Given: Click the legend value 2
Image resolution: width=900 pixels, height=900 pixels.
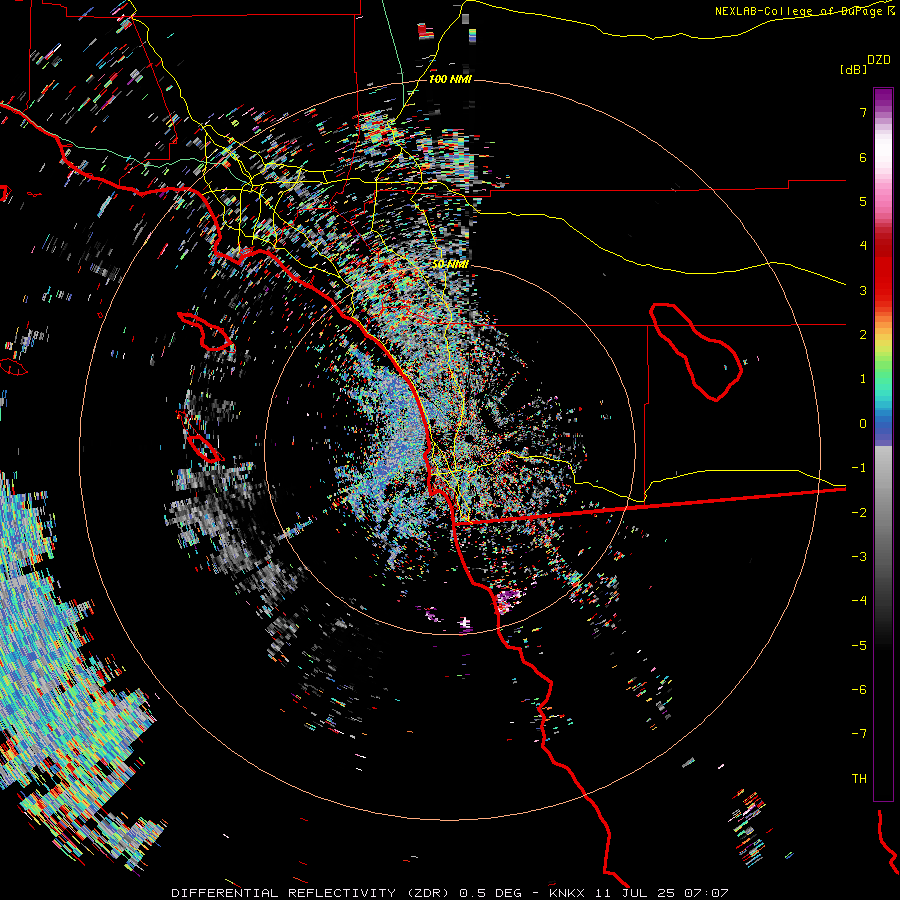Looking at the screenshot, I should 863,335.
